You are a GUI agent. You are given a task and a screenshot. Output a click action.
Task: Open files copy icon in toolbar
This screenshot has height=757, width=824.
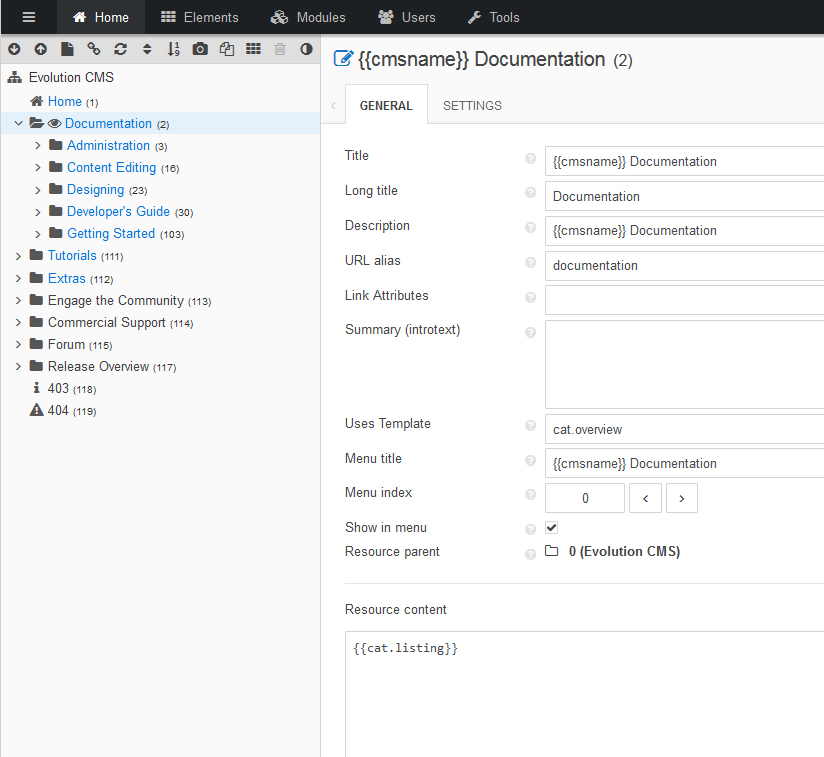[226, 49]
